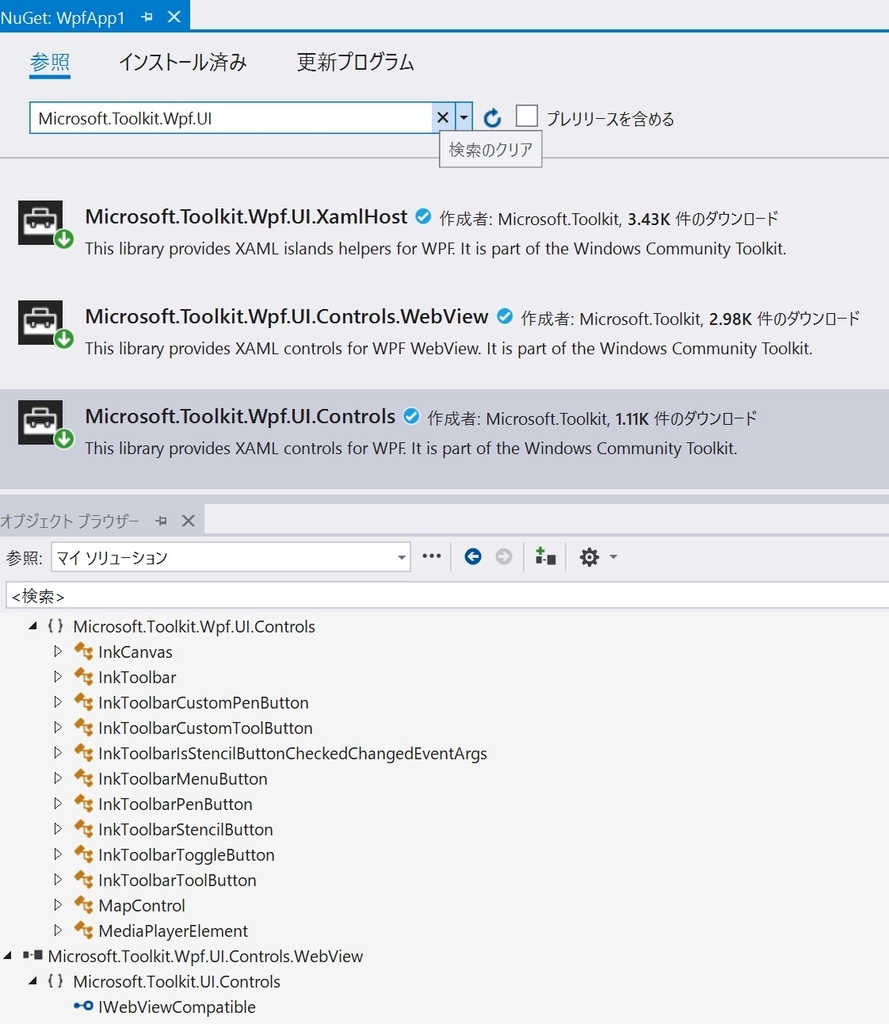
Task: Enable the プレリリースを含める checkbox
Action: coord(526,115)
